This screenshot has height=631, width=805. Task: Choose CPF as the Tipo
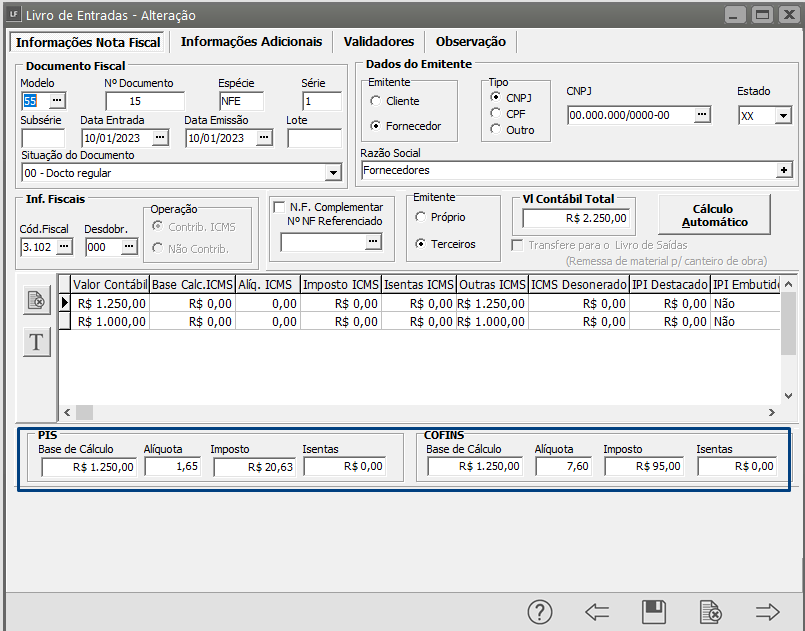[496, 114]
